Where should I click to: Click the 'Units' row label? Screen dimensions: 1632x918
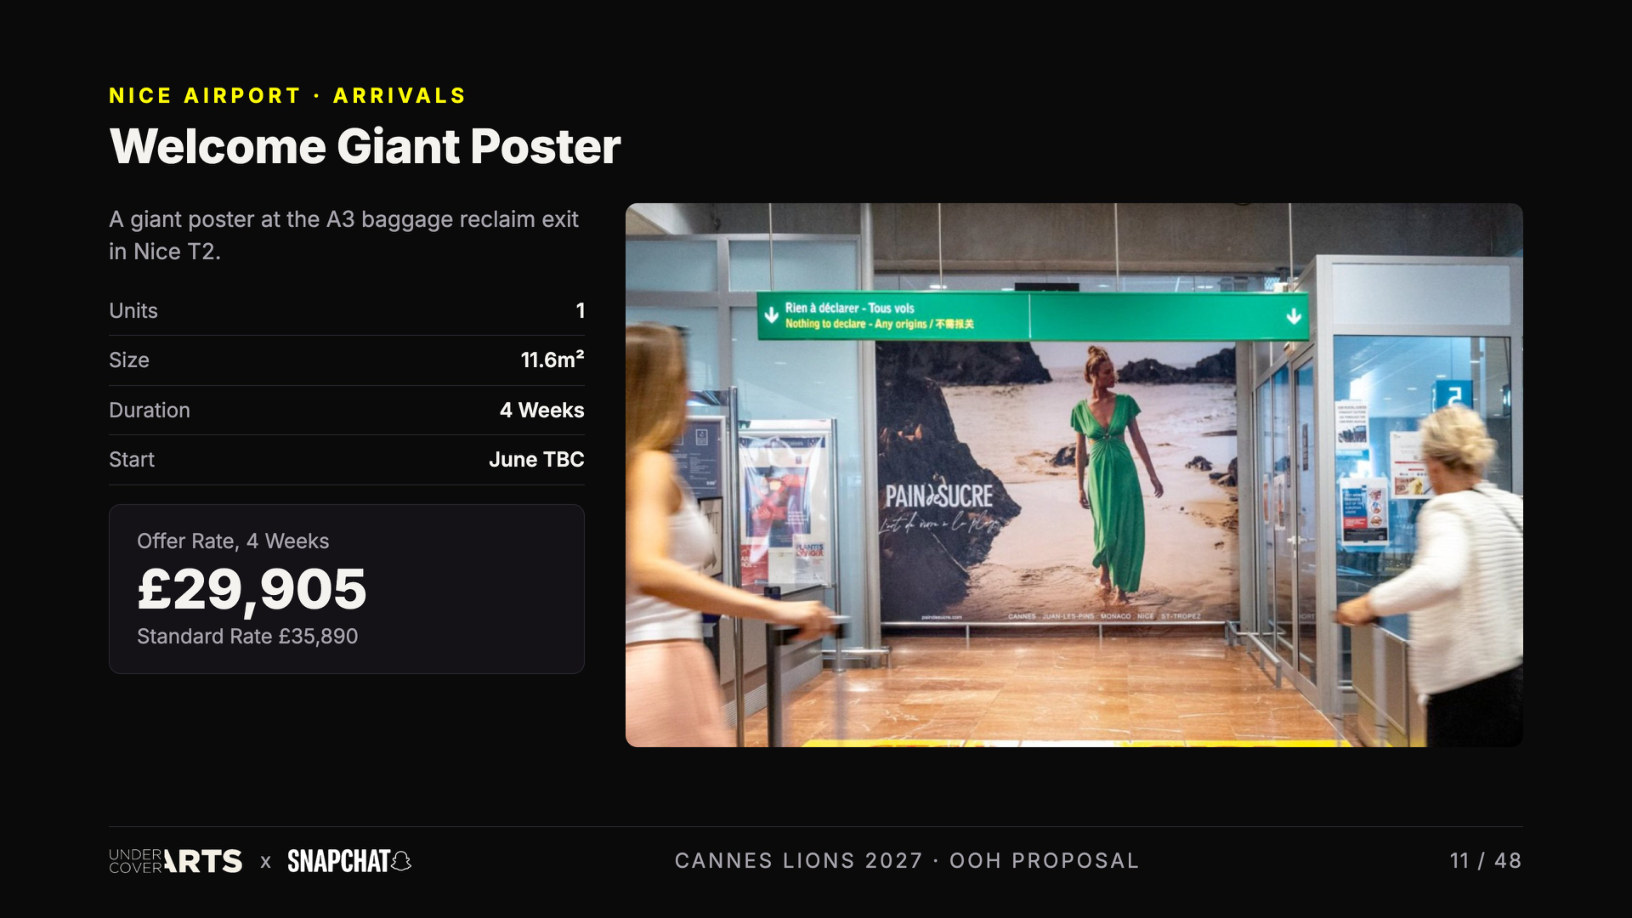pos(133,311)
